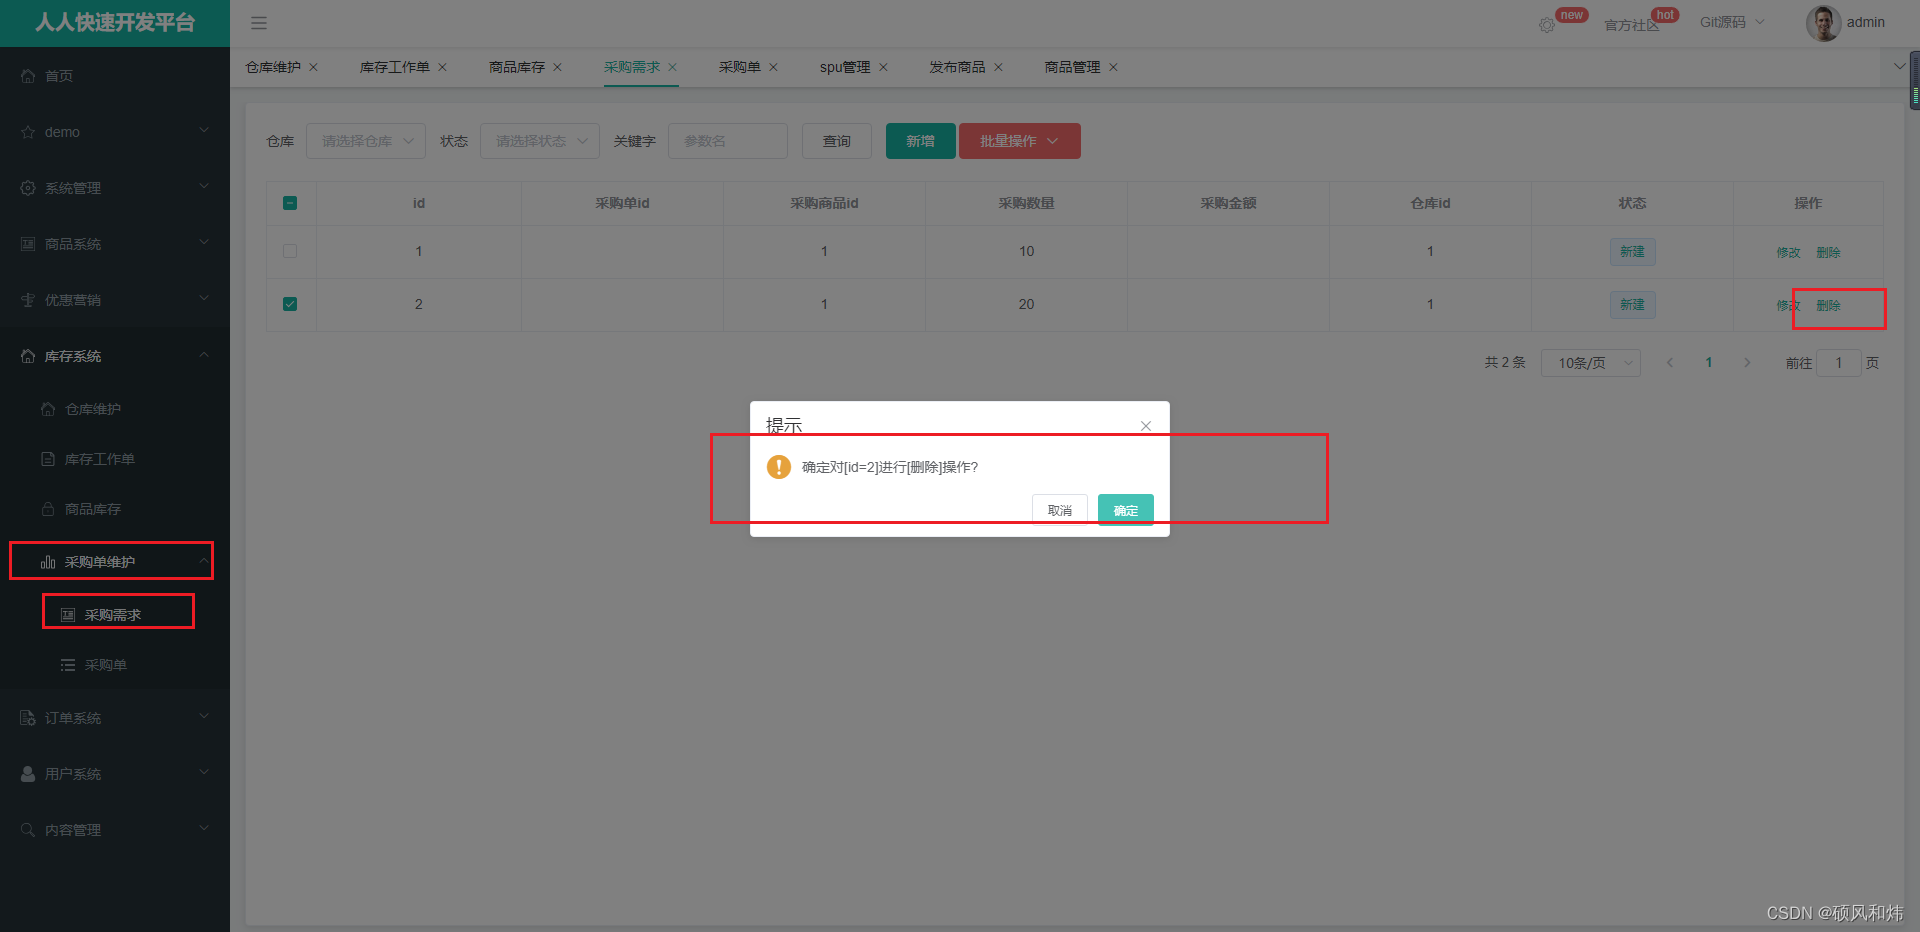Check the checkbox for row id 1

click(x=290, y=251)
